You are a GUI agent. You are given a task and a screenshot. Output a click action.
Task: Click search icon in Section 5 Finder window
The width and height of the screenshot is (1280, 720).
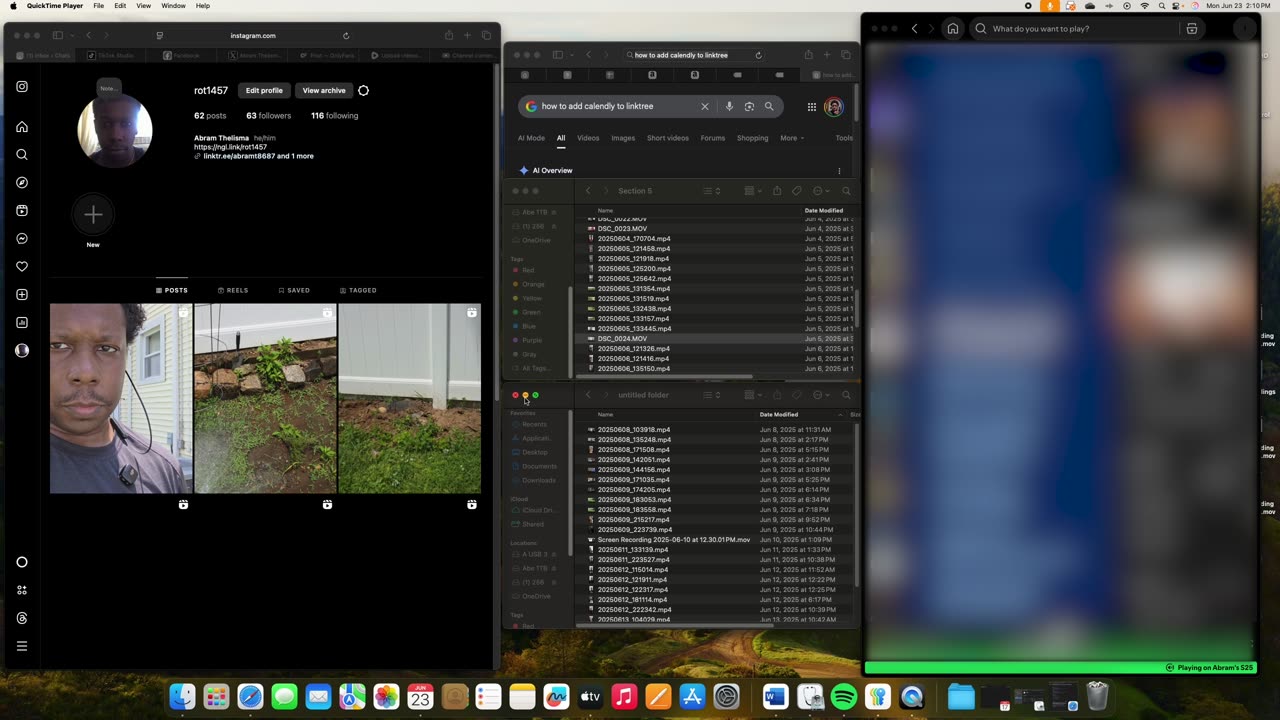pos(846,191)
